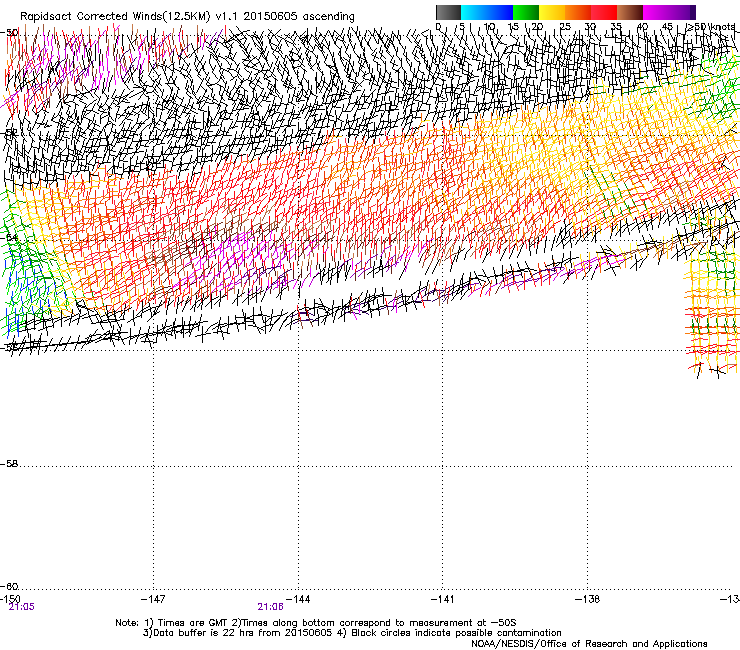This screenshot has width=740, height=650.
Task: Click the -138 longitude label
Action: [588, 599]
